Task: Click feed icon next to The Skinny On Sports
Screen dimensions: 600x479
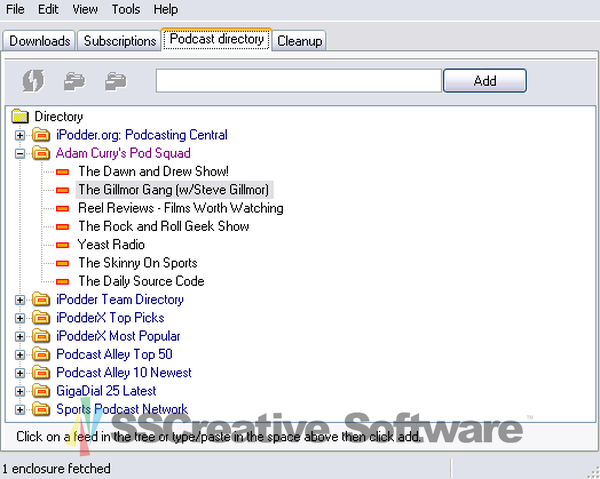Action: pos(62,264)
